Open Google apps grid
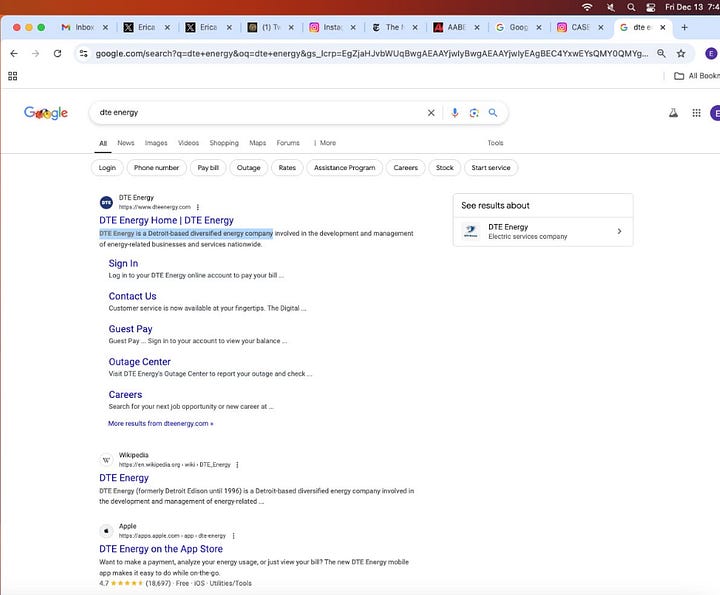Viewport: 720px width, 595px height. 696,113
